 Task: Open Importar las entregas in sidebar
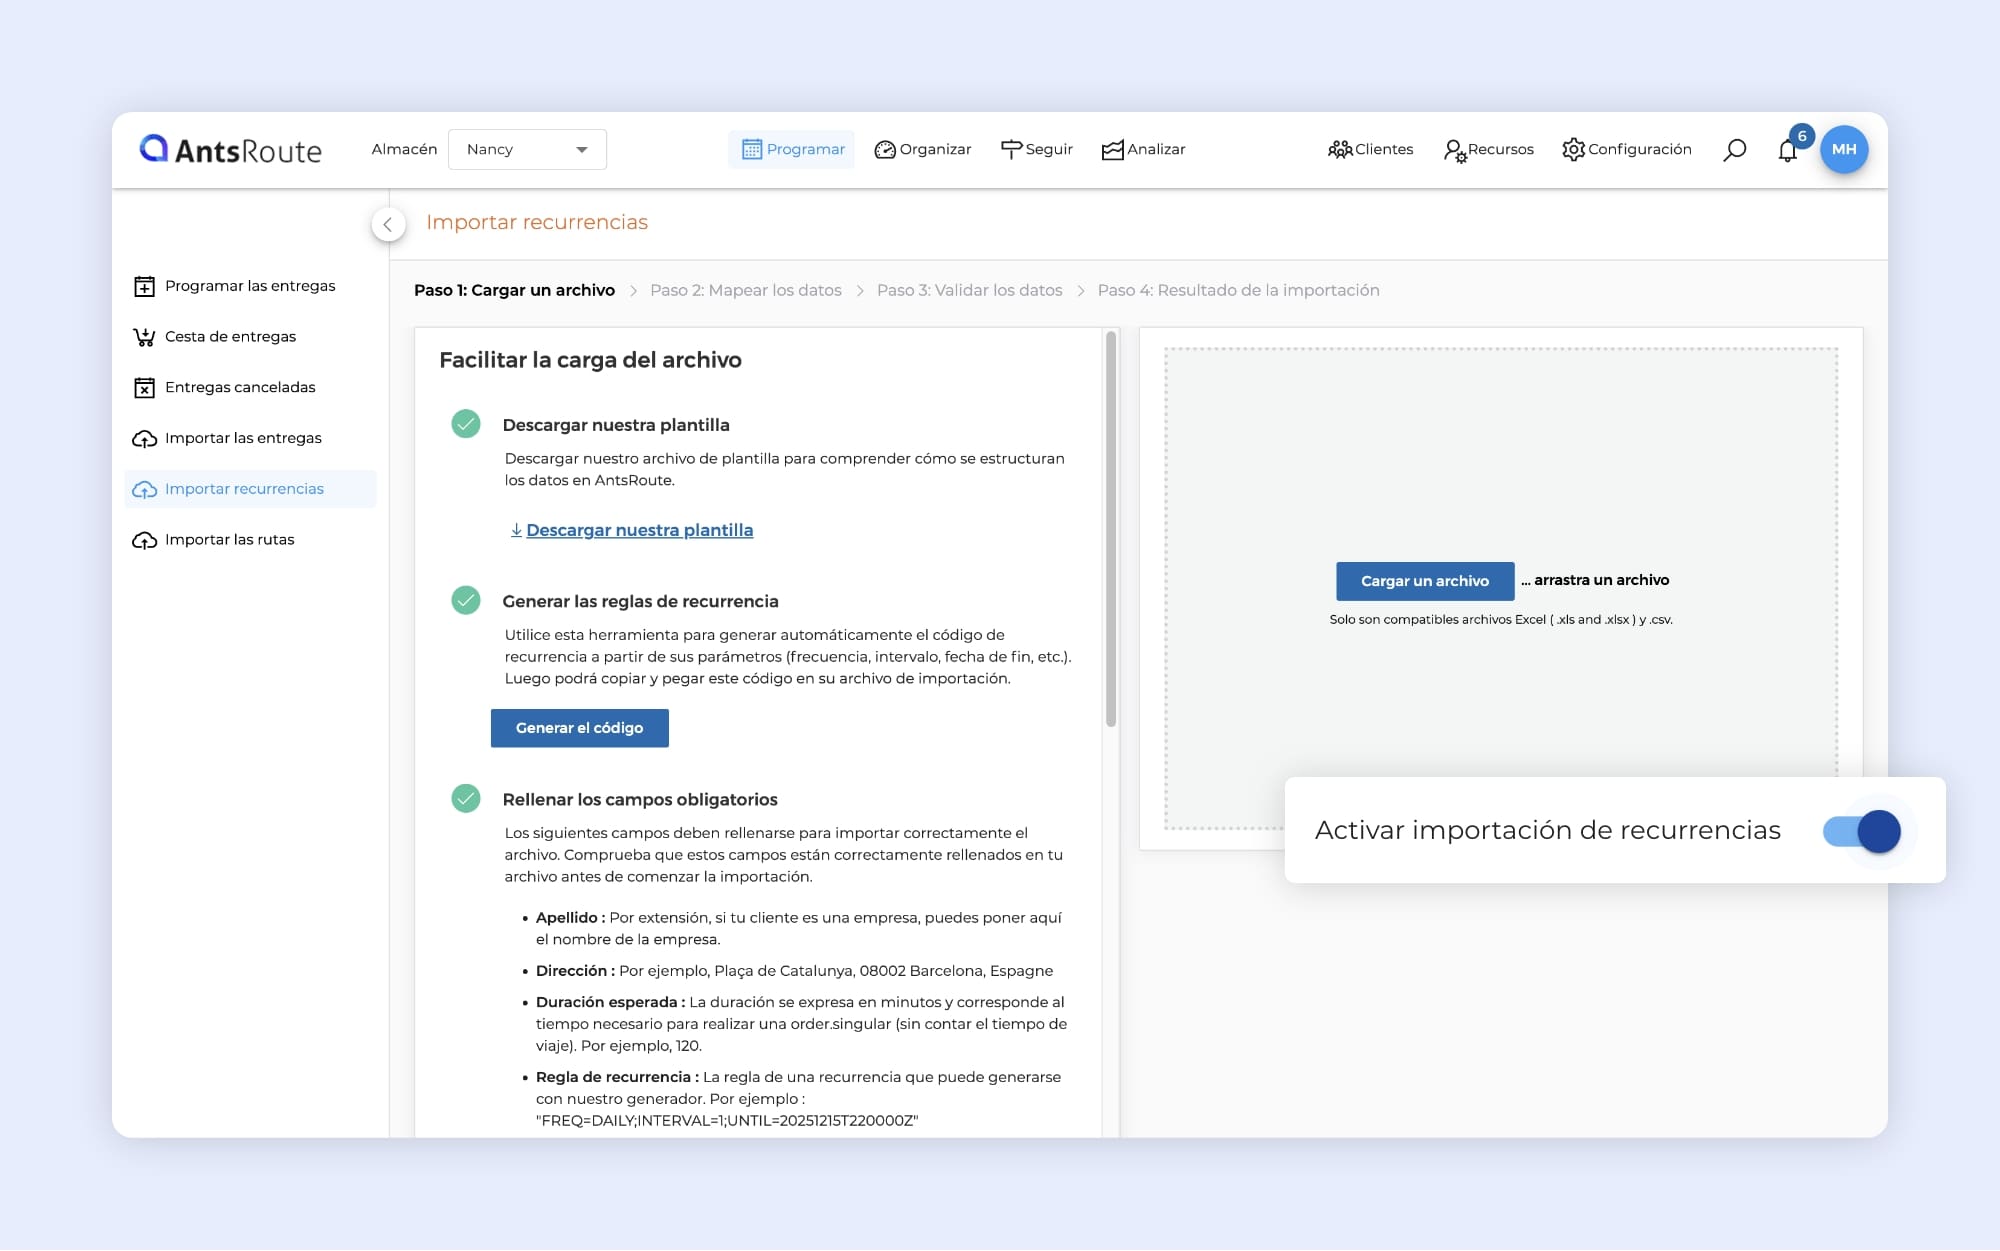(242, 438)
